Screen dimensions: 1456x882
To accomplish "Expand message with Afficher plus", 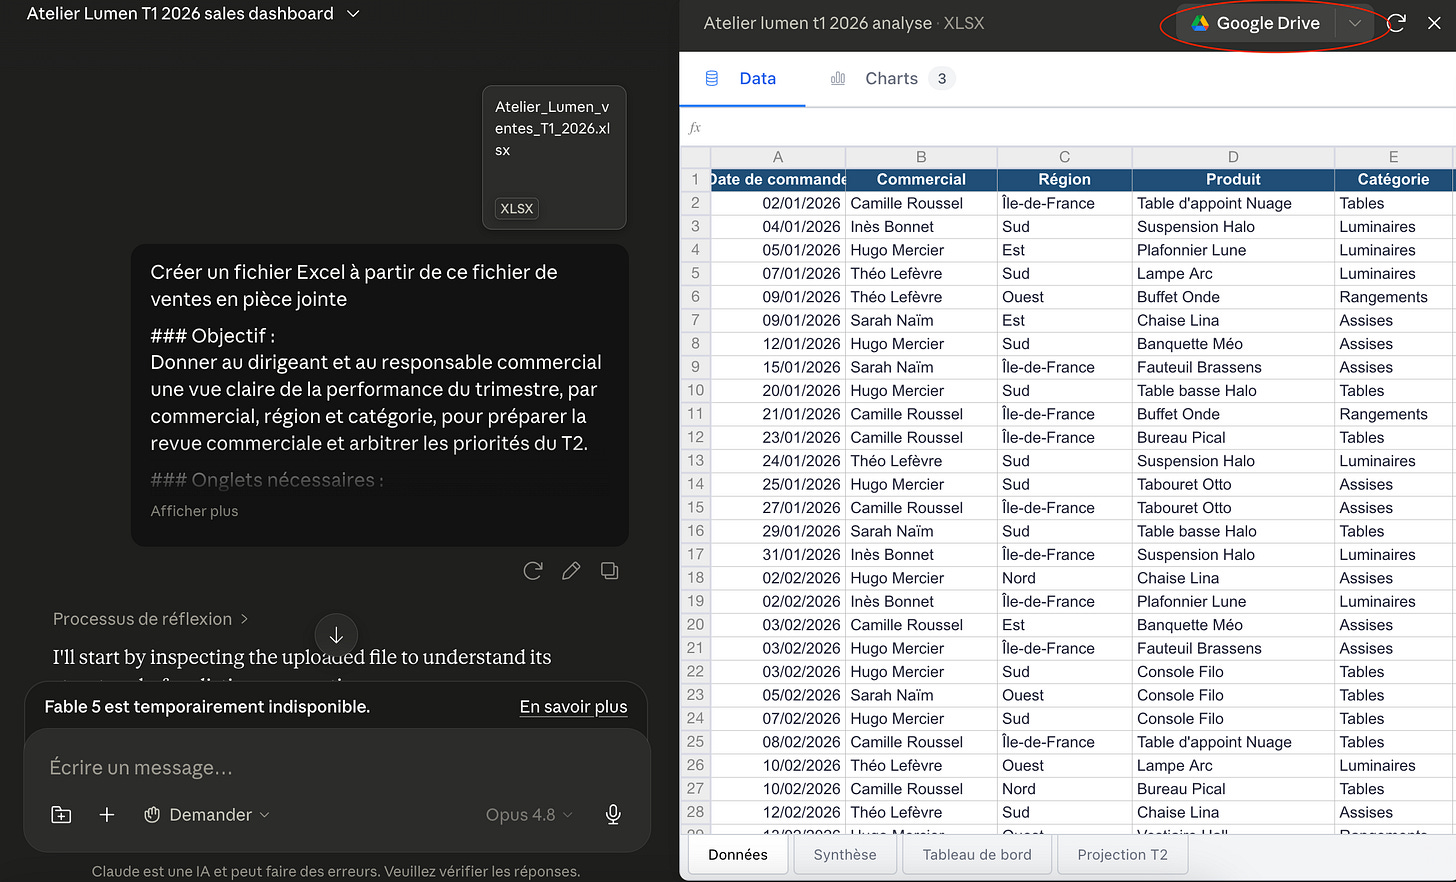I will coord(194,511).
